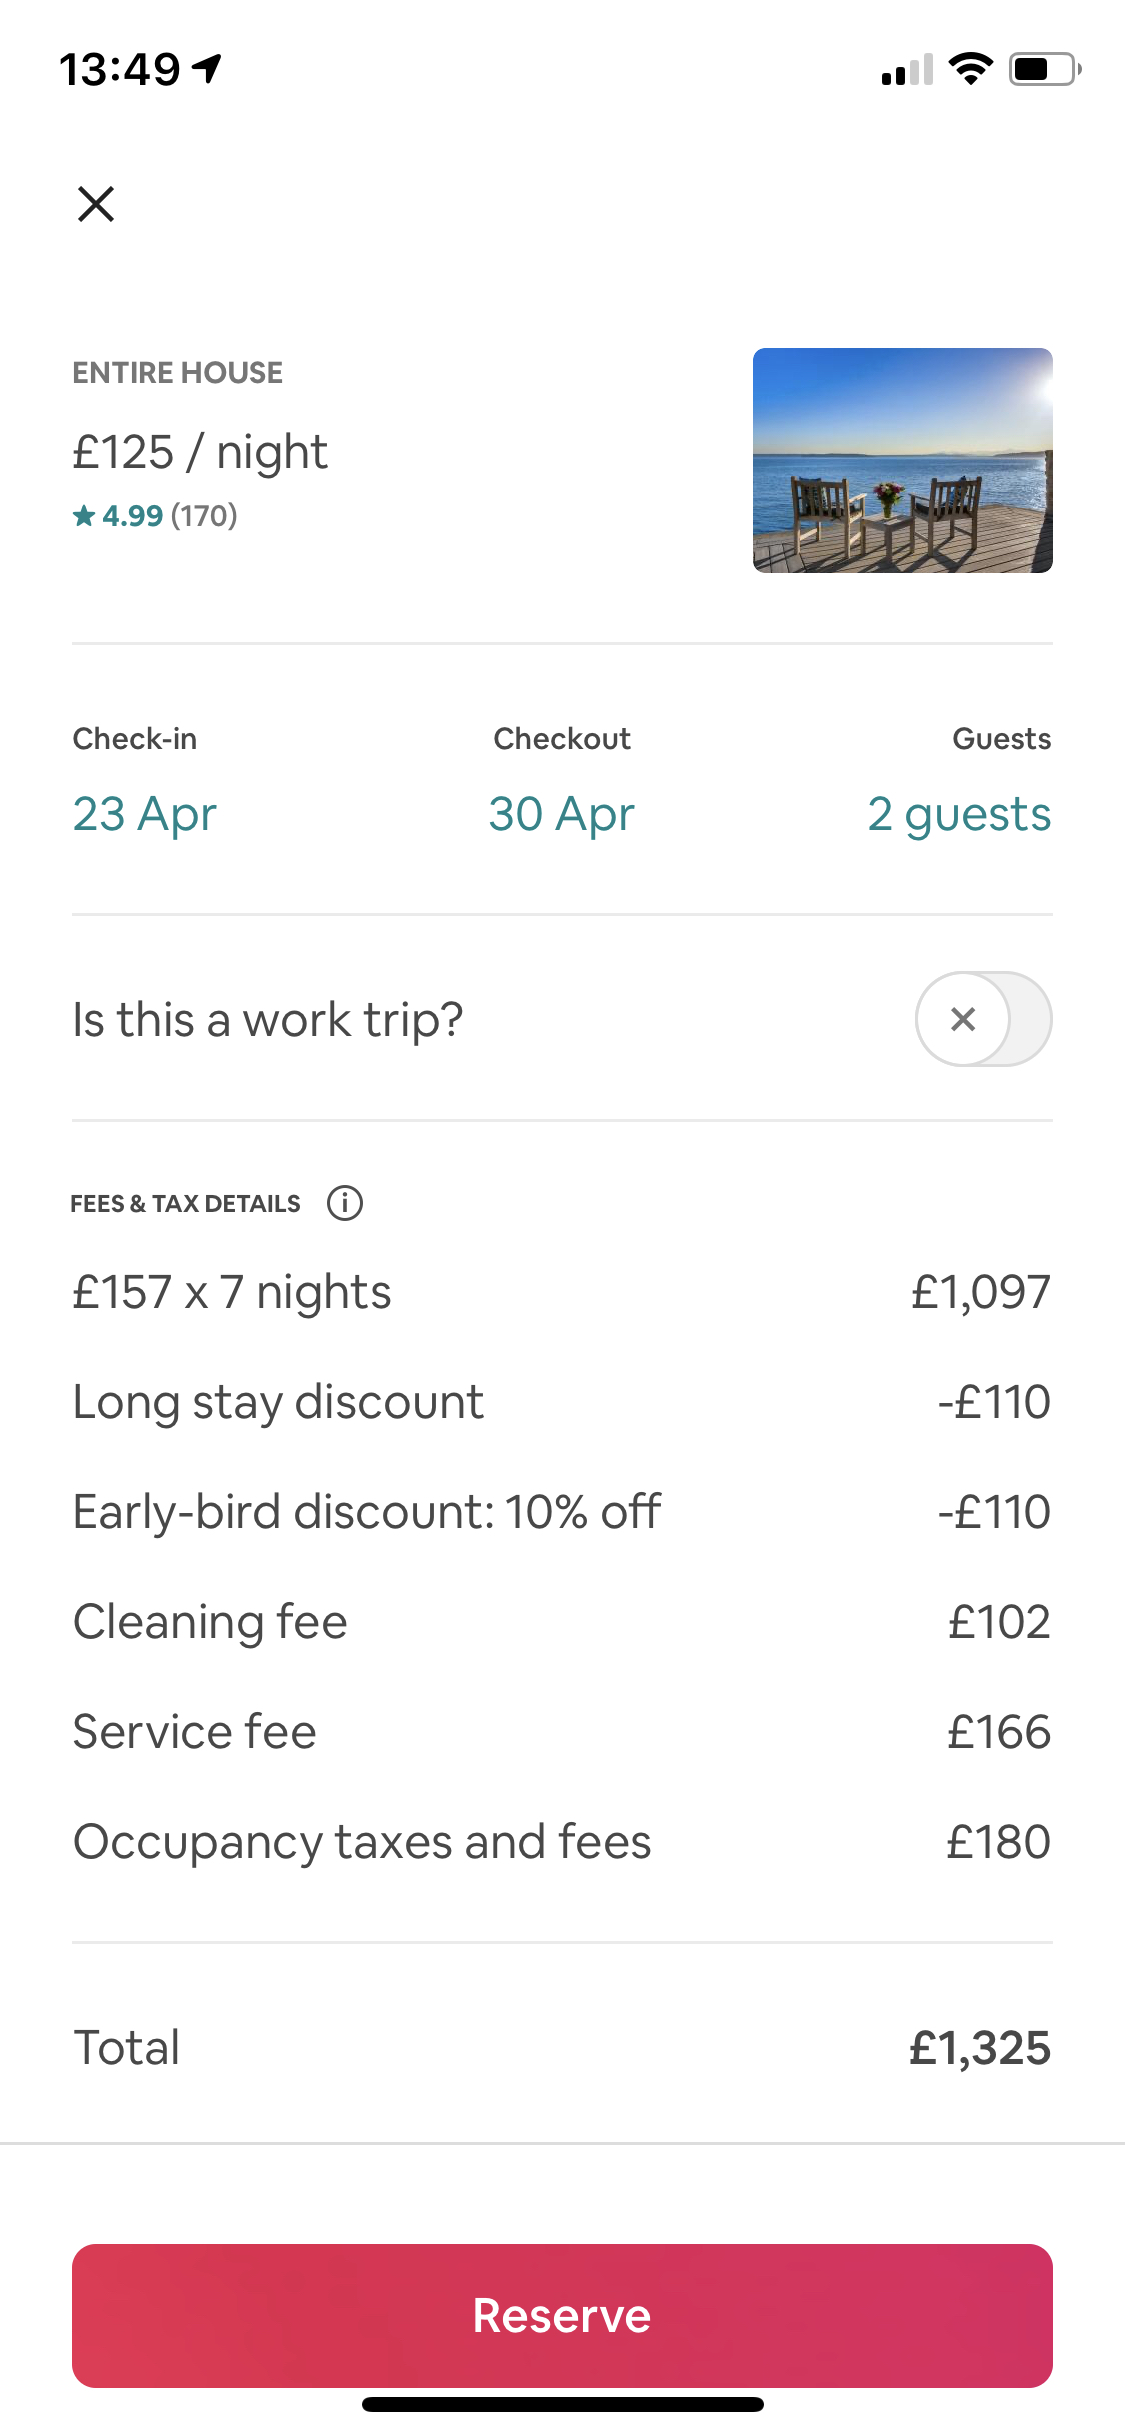Tap the total price £1,325

tap(979, 2048)
